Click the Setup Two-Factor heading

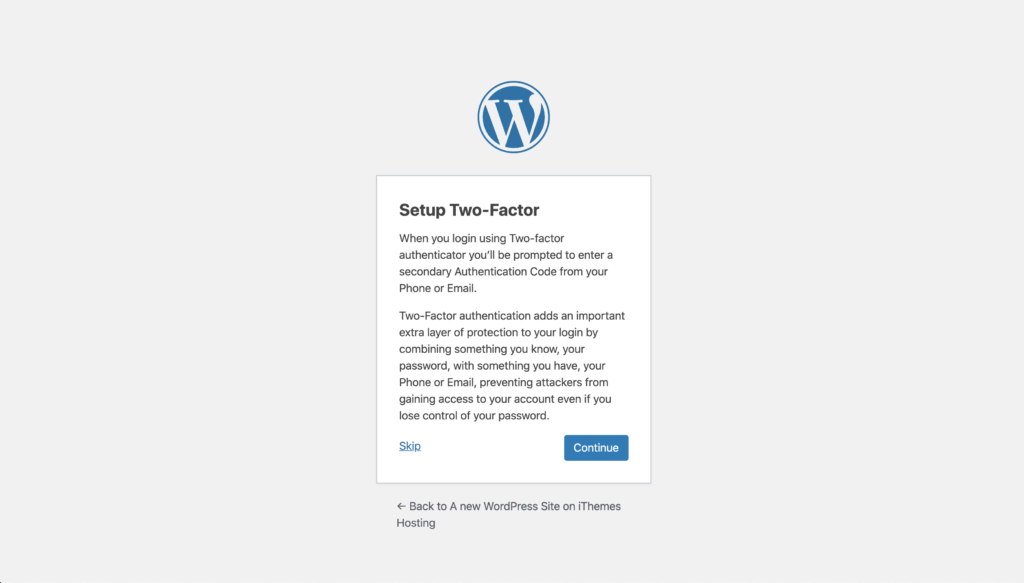click(x=469, y=210)
